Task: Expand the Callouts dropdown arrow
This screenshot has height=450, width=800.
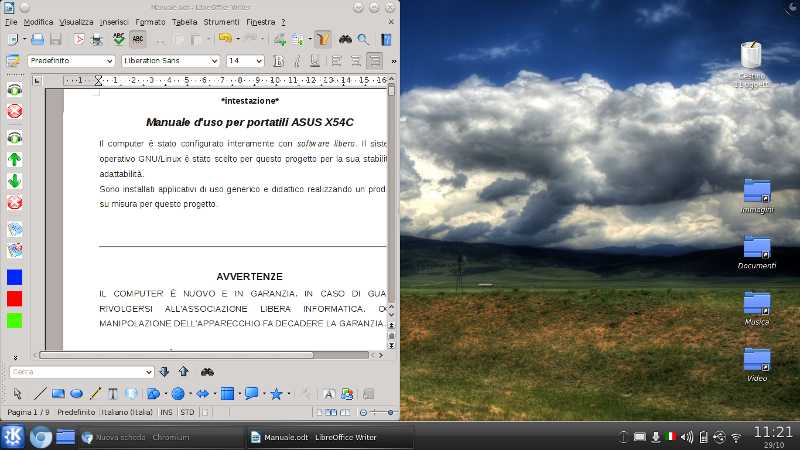Action: (x=264, y=394)
